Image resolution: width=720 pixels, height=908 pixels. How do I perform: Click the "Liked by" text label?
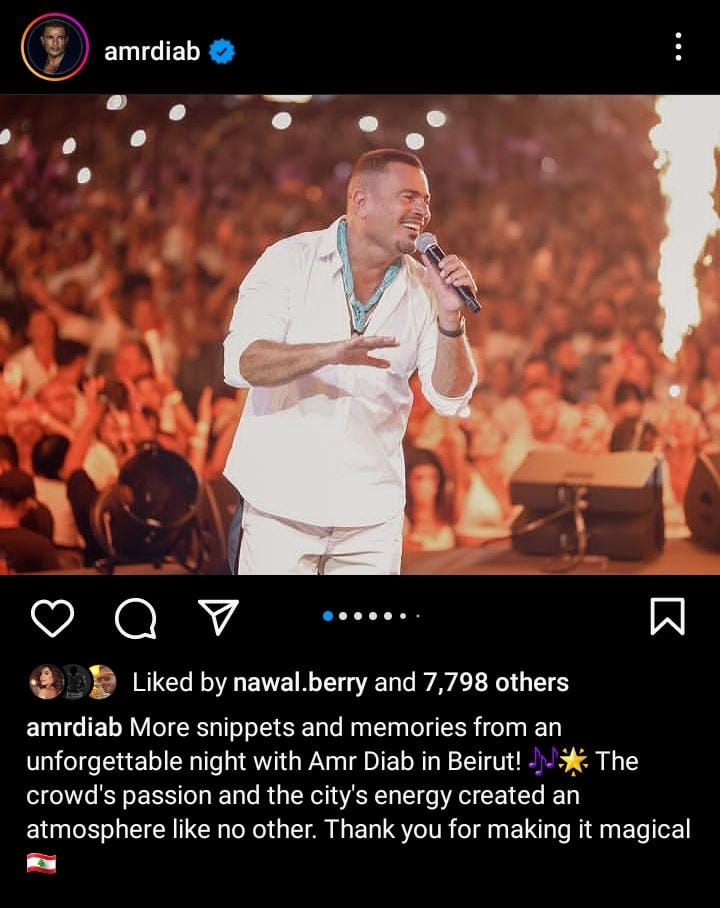pos(179,683)
